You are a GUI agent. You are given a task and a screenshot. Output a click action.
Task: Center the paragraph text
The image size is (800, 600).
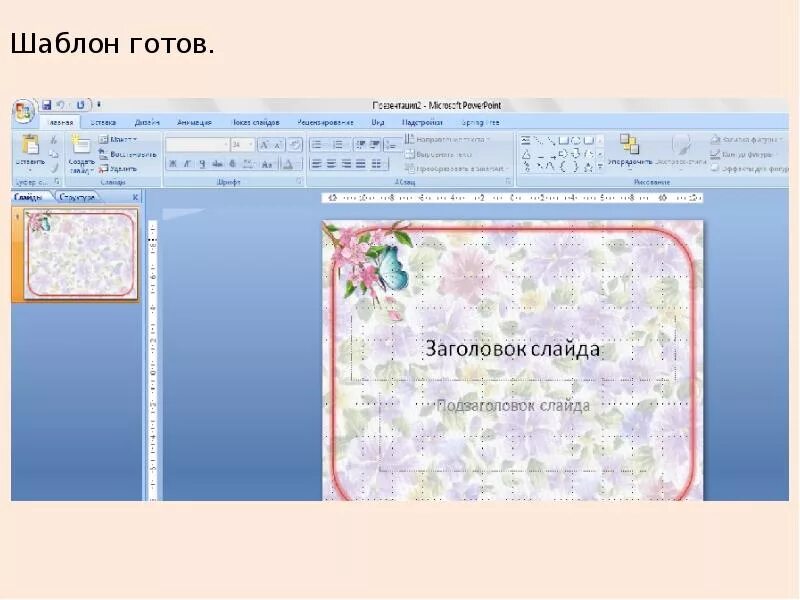(332, 164)
